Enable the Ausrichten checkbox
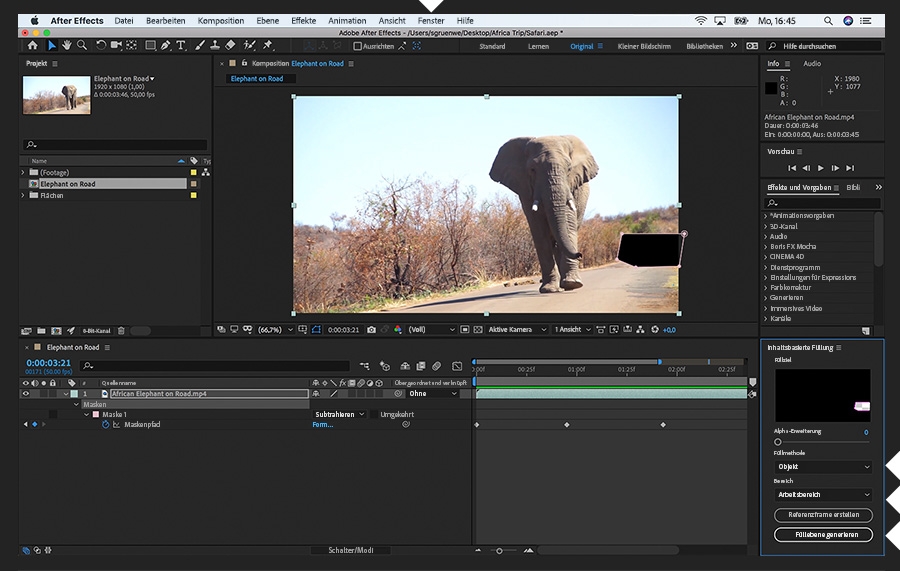 (x=356, y=46)
